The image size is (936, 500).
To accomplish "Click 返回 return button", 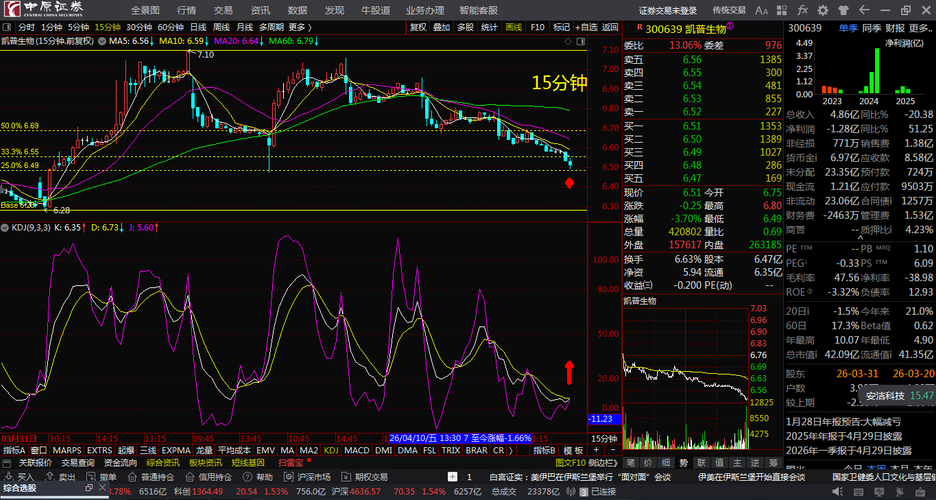I will pos(610,27).
